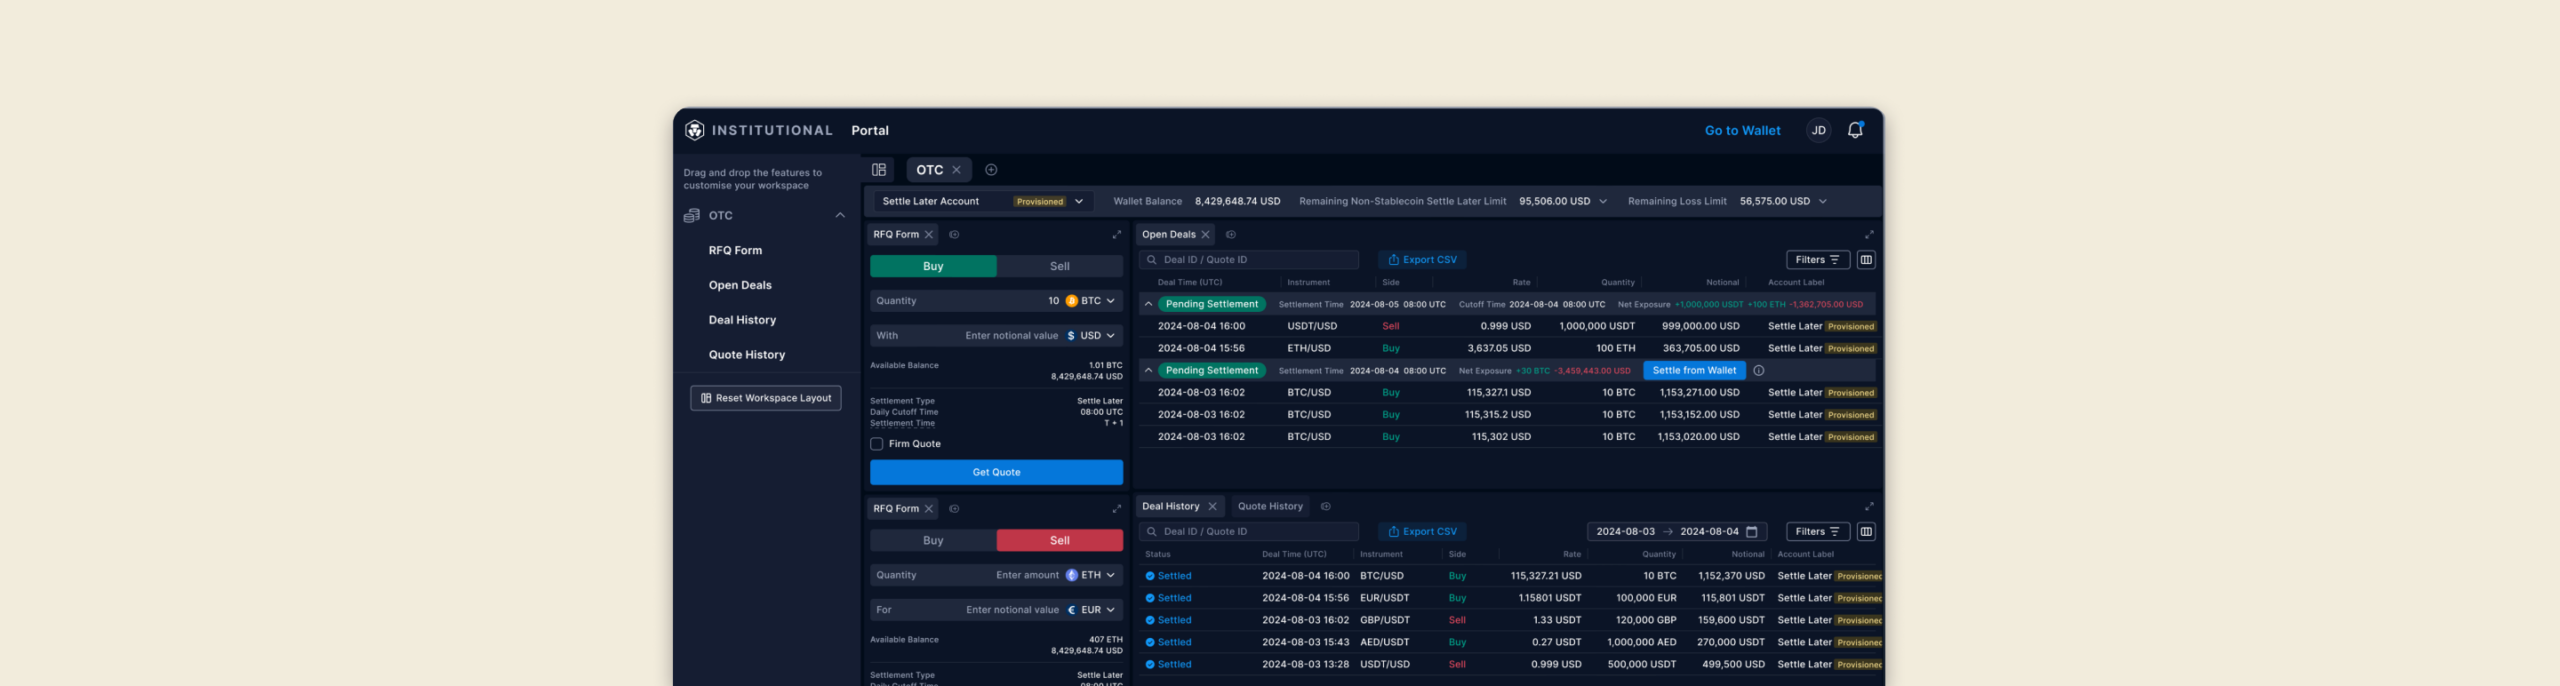The image size is (2560, 686).
Task: Expand Remaining Loss Limit chevron
Action: [x=1823, y=202]
